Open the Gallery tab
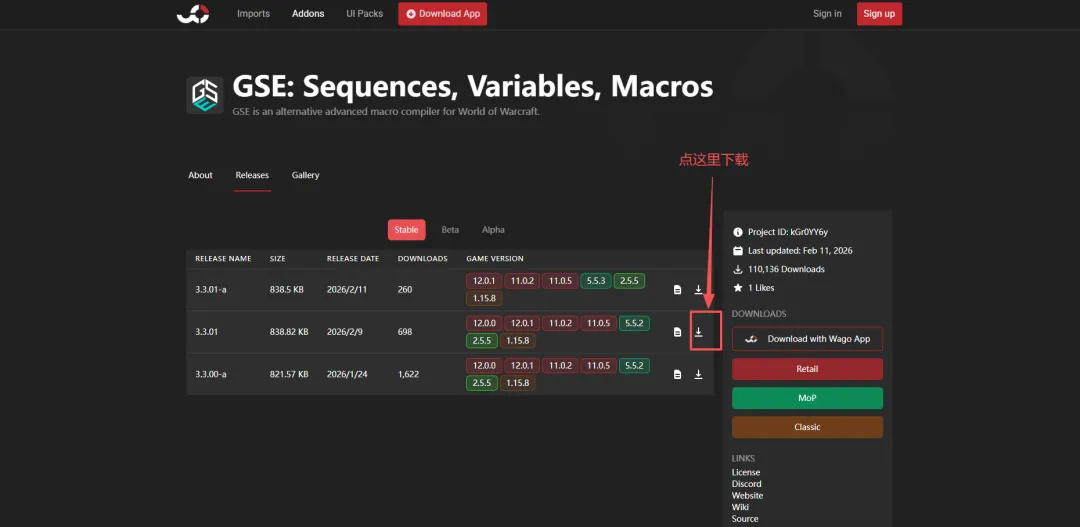Viewport: 1080px width, 527px height. (305, 175)
